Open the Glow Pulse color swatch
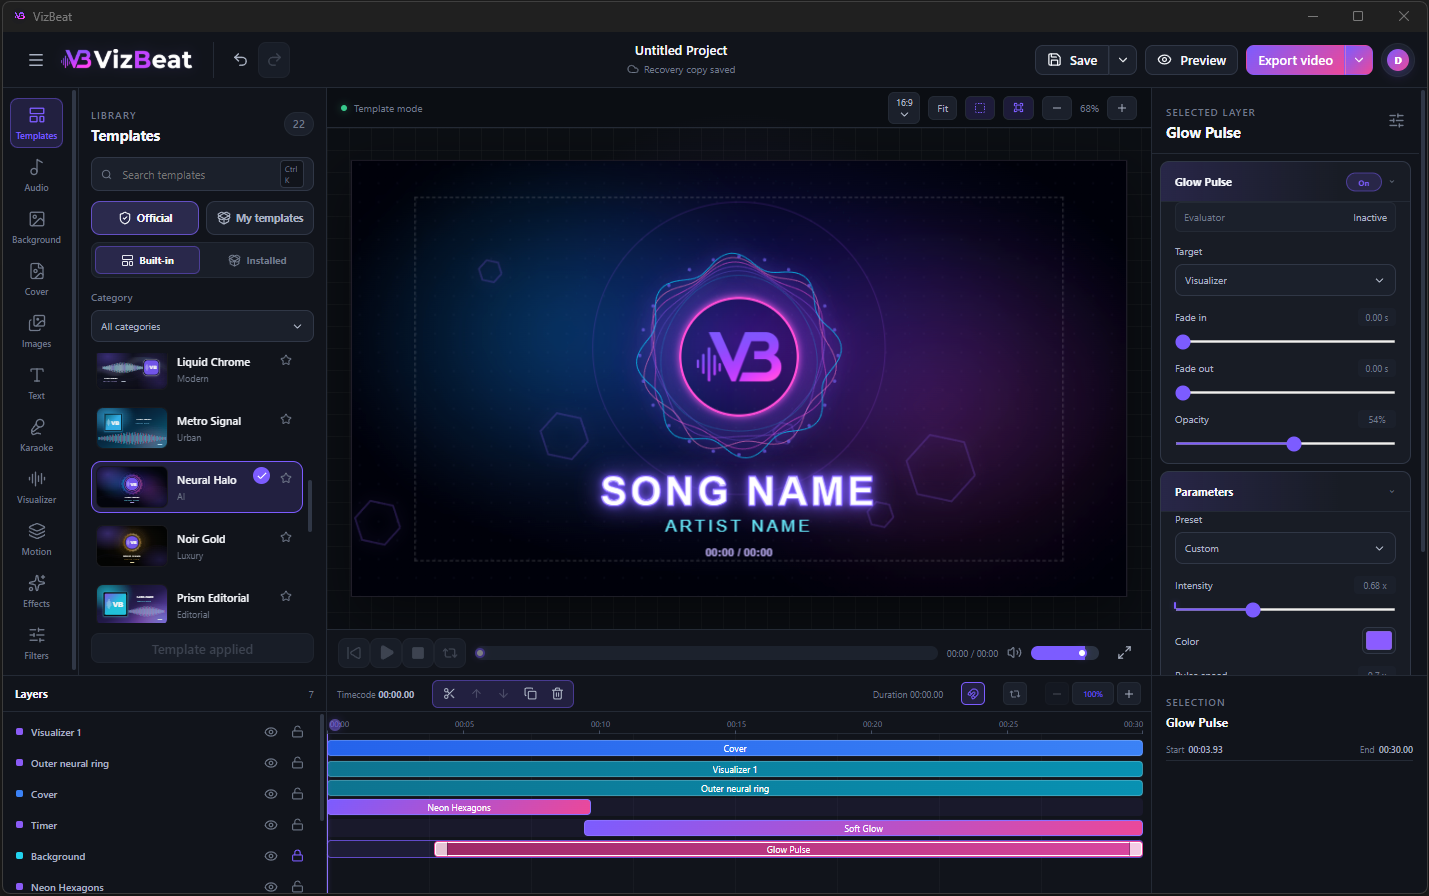The image size is (1429, 896). pyautogui.click(x=1379, y=641)
